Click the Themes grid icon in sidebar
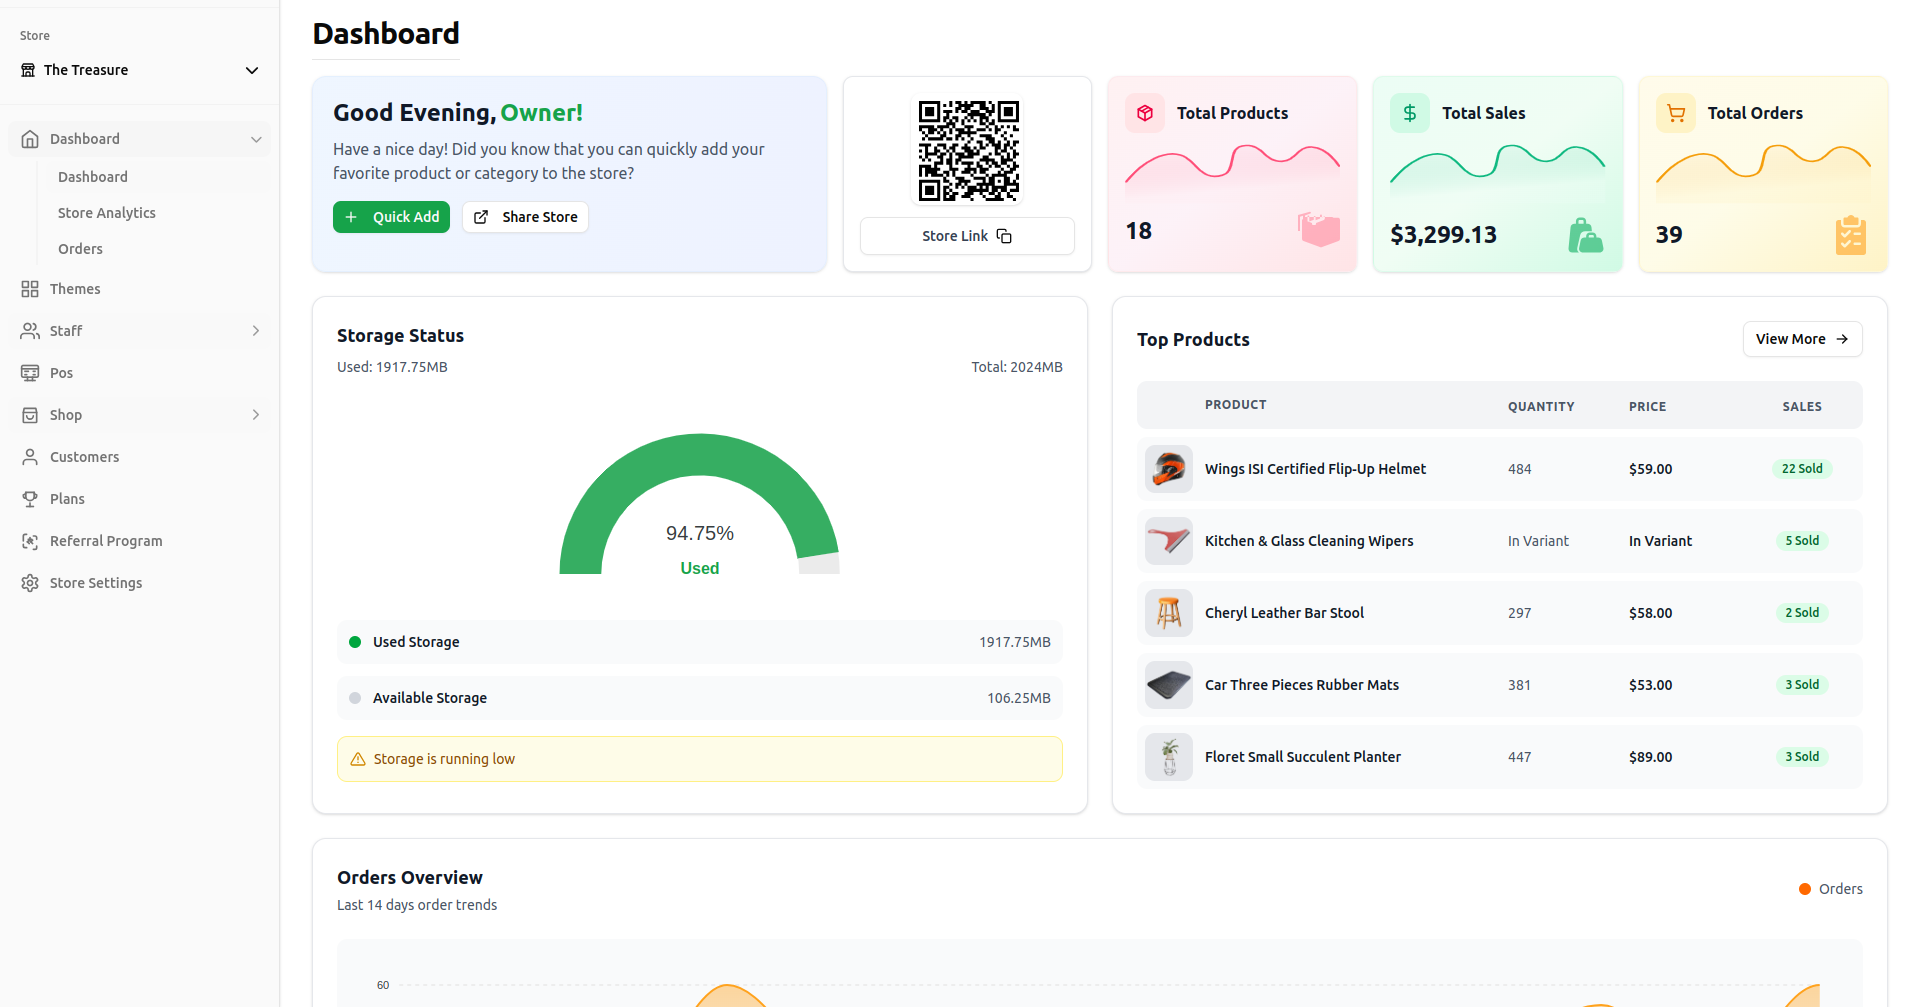This screenshot has height=1007, width=1920. tap(30, 289)
